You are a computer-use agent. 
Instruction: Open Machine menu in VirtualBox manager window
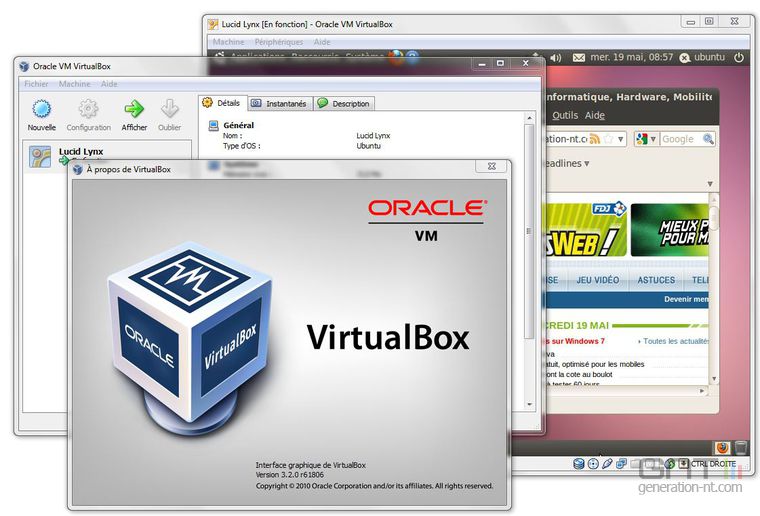75,84
